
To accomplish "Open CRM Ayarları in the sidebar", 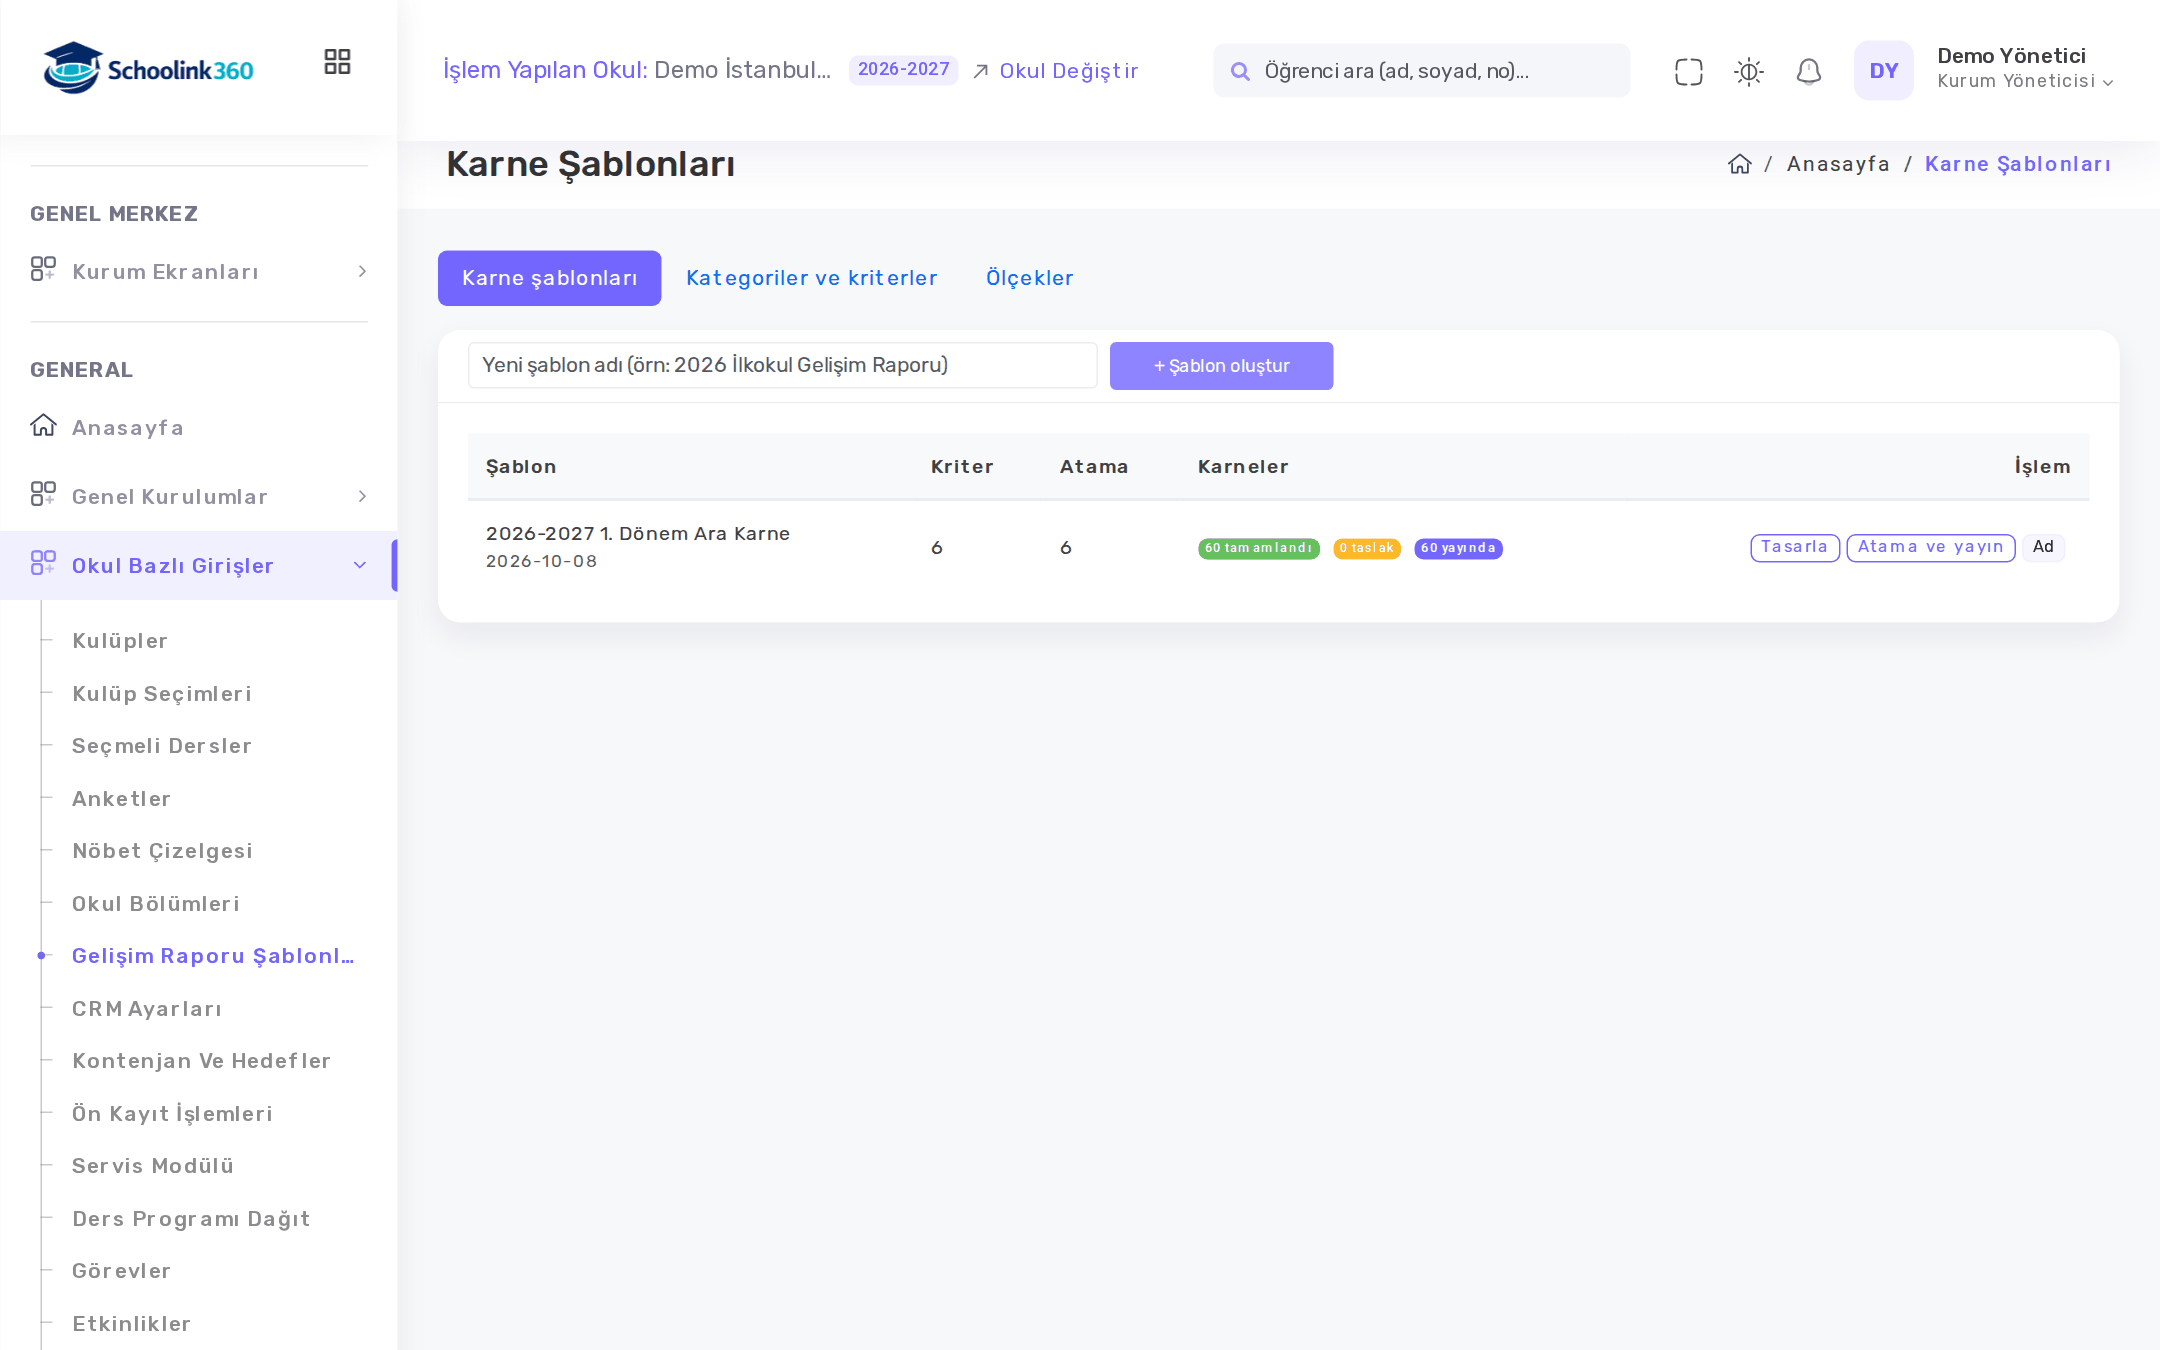I will coord(147,1009).
